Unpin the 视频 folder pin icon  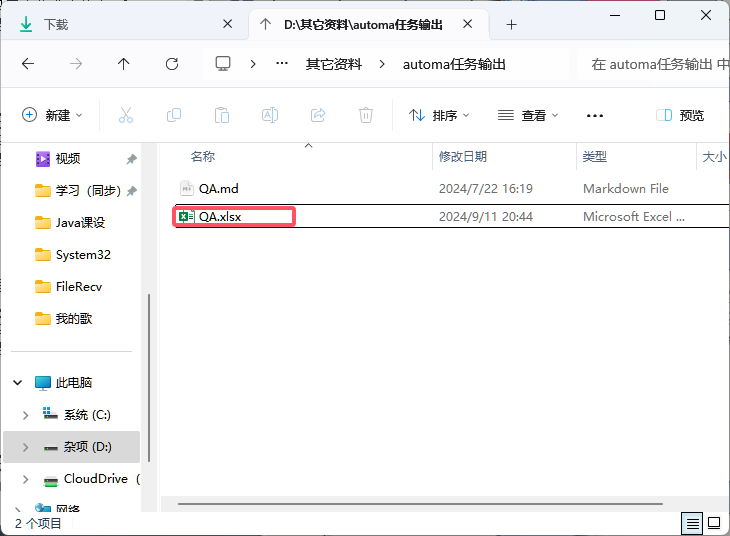(132, 159)
